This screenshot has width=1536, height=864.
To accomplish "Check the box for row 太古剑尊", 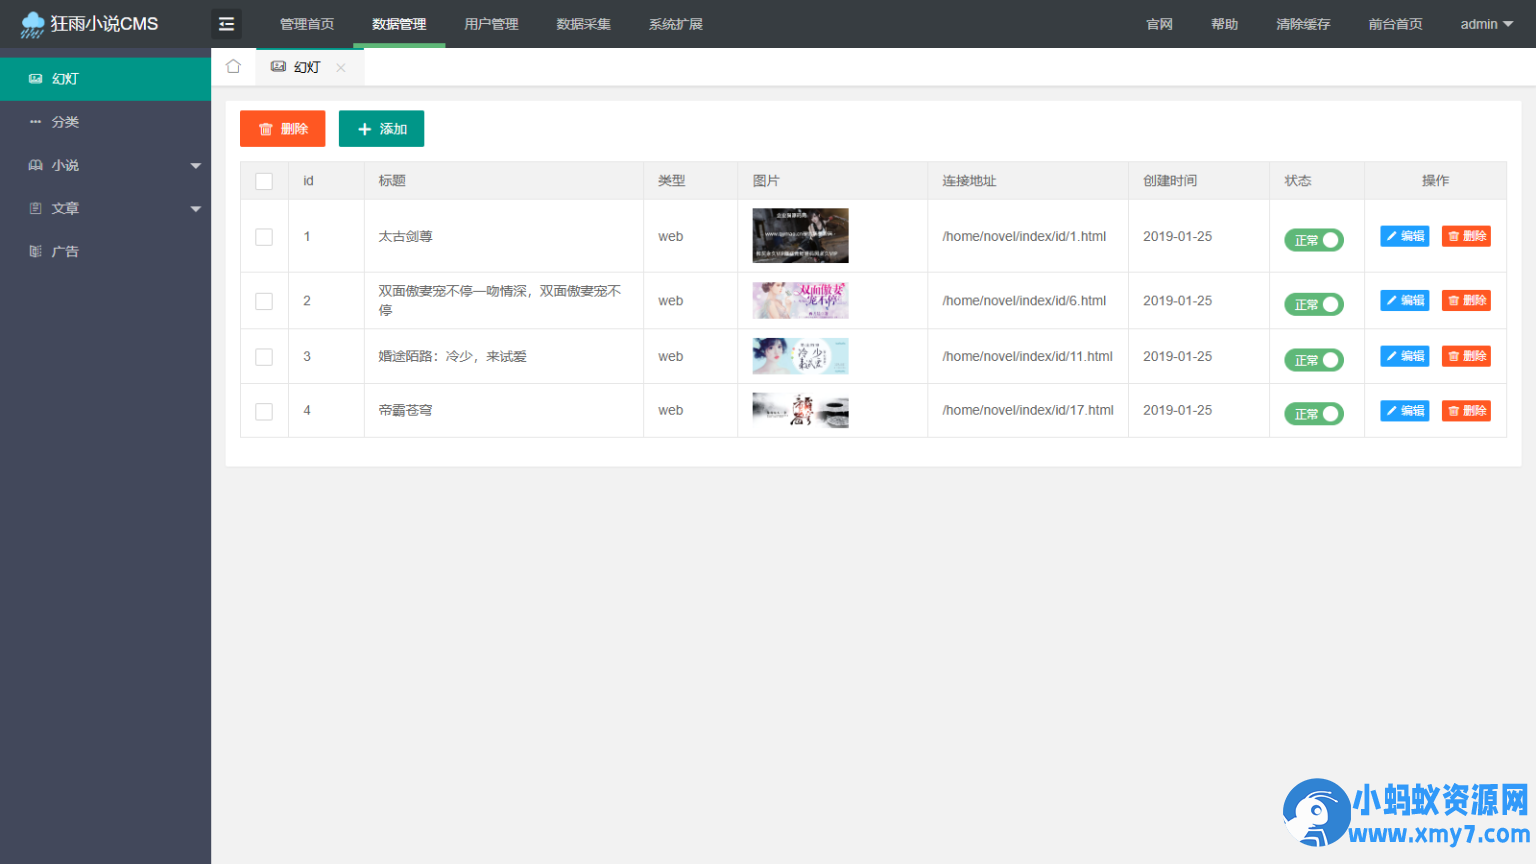I will click(264, 237).
